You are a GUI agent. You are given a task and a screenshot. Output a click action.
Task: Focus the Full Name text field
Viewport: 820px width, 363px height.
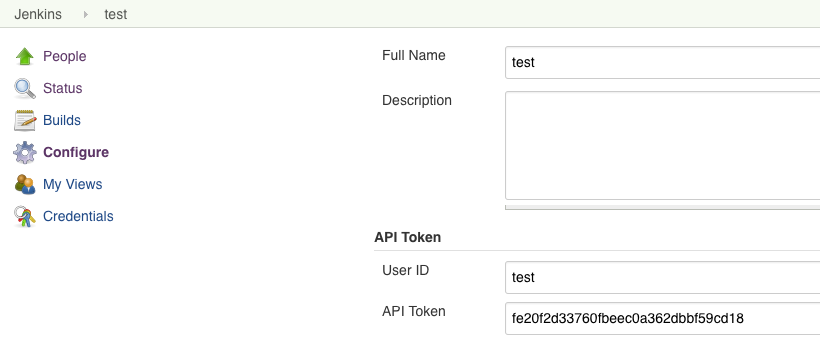click(x=662, y=62)
